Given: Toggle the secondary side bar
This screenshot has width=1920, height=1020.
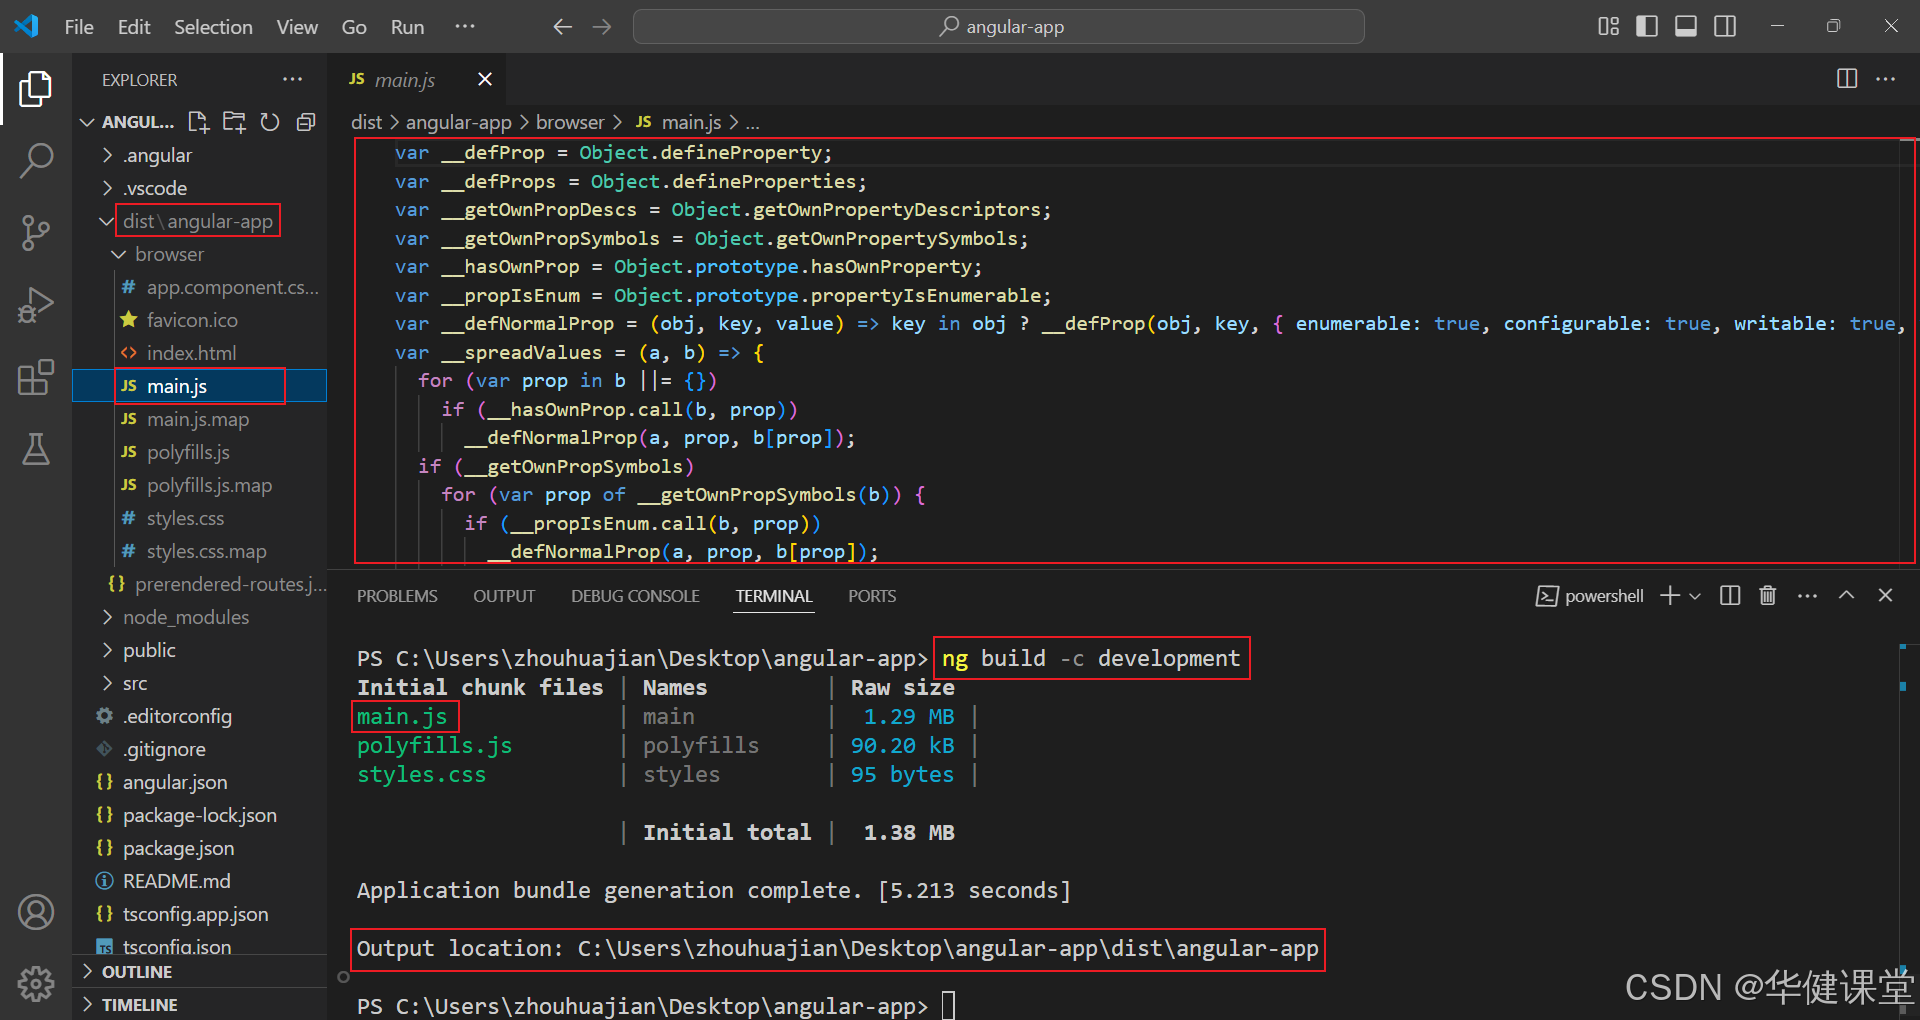Looking at the screenshot, I should [x=1725, y=27].
